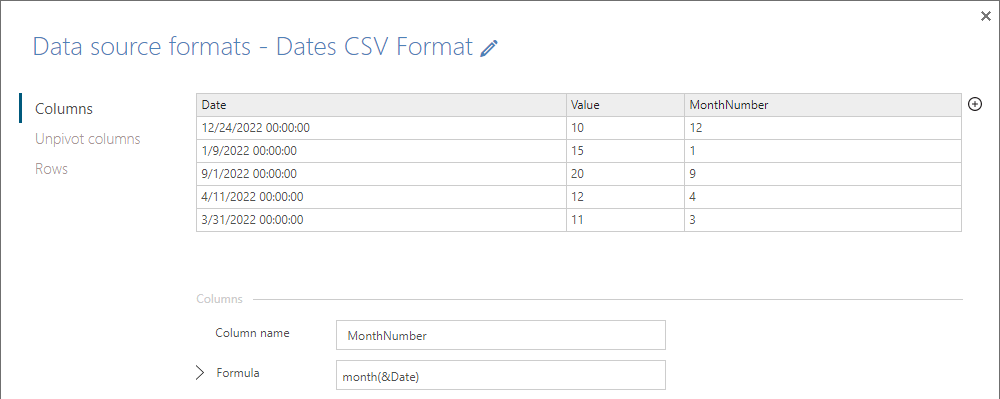This screenshot has height=399, width=1000.
Task: Close the Data source formats dialog
Action: point(985,17)
